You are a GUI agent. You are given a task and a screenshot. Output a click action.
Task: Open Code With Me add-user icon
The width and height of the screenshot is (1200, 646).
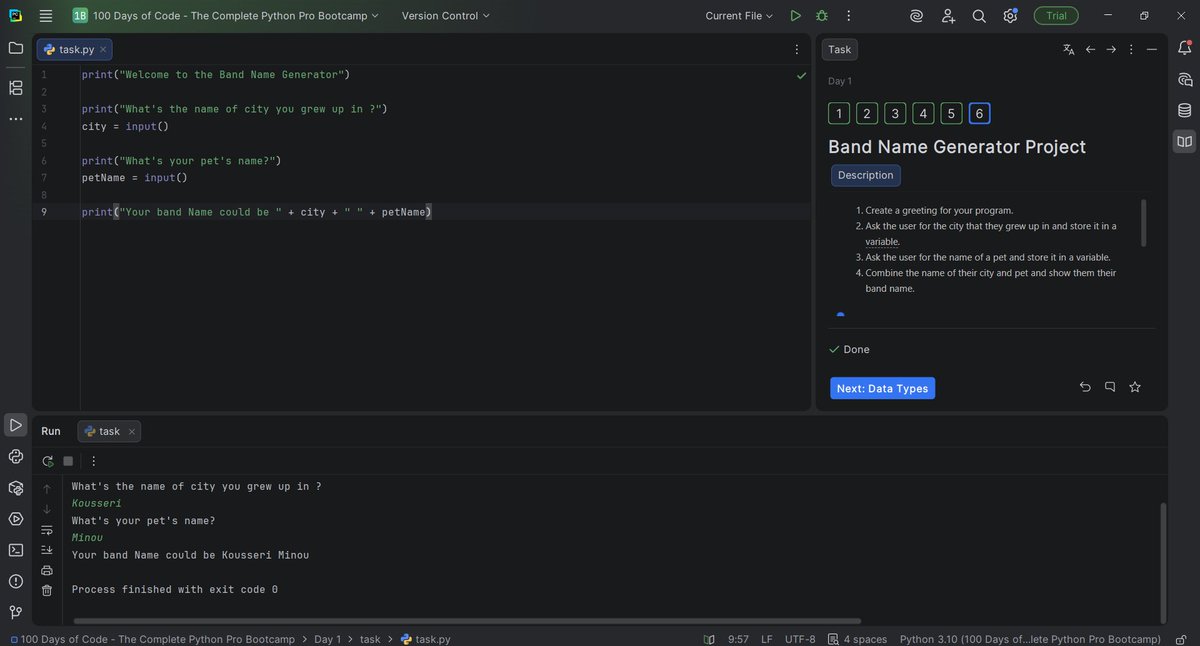pyautogui.click(x=948, y=16)
